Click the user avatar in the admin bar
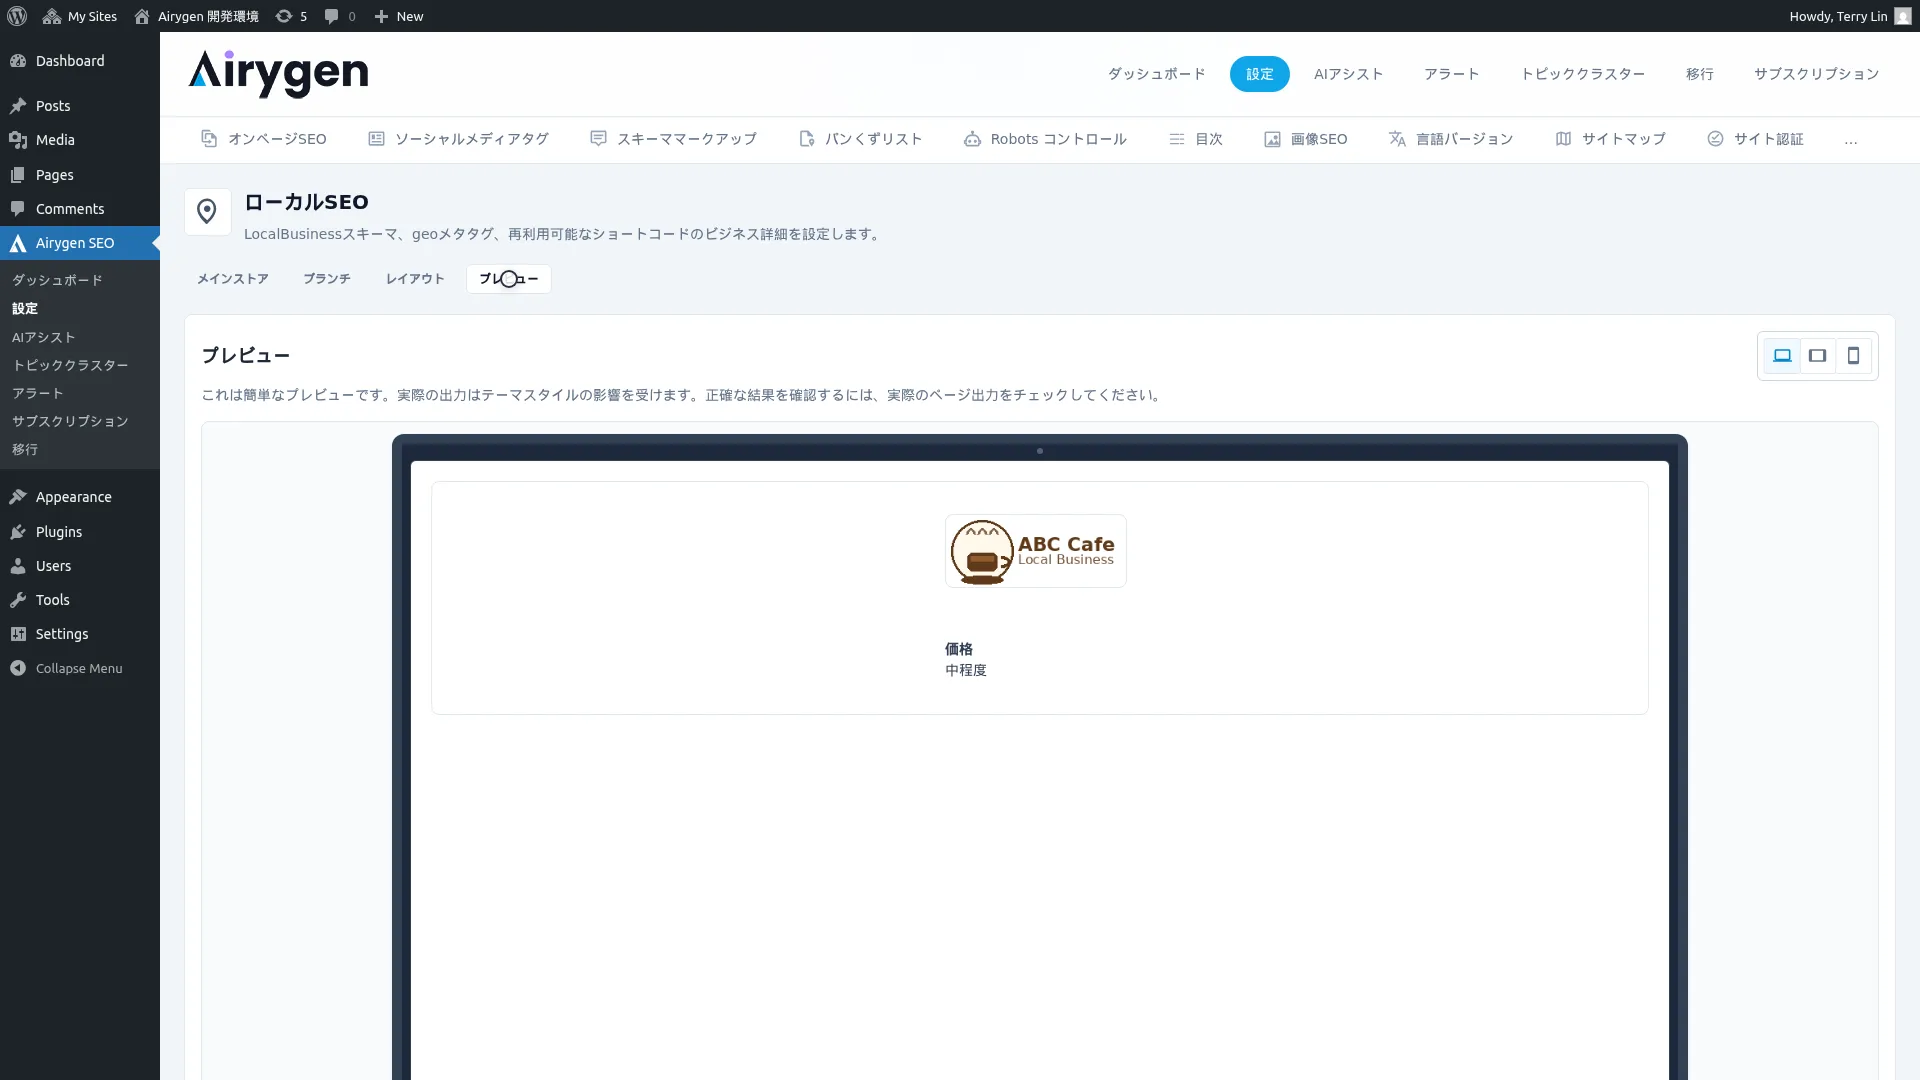This screenshot has width=1920, height=1080. point(1903,16)
